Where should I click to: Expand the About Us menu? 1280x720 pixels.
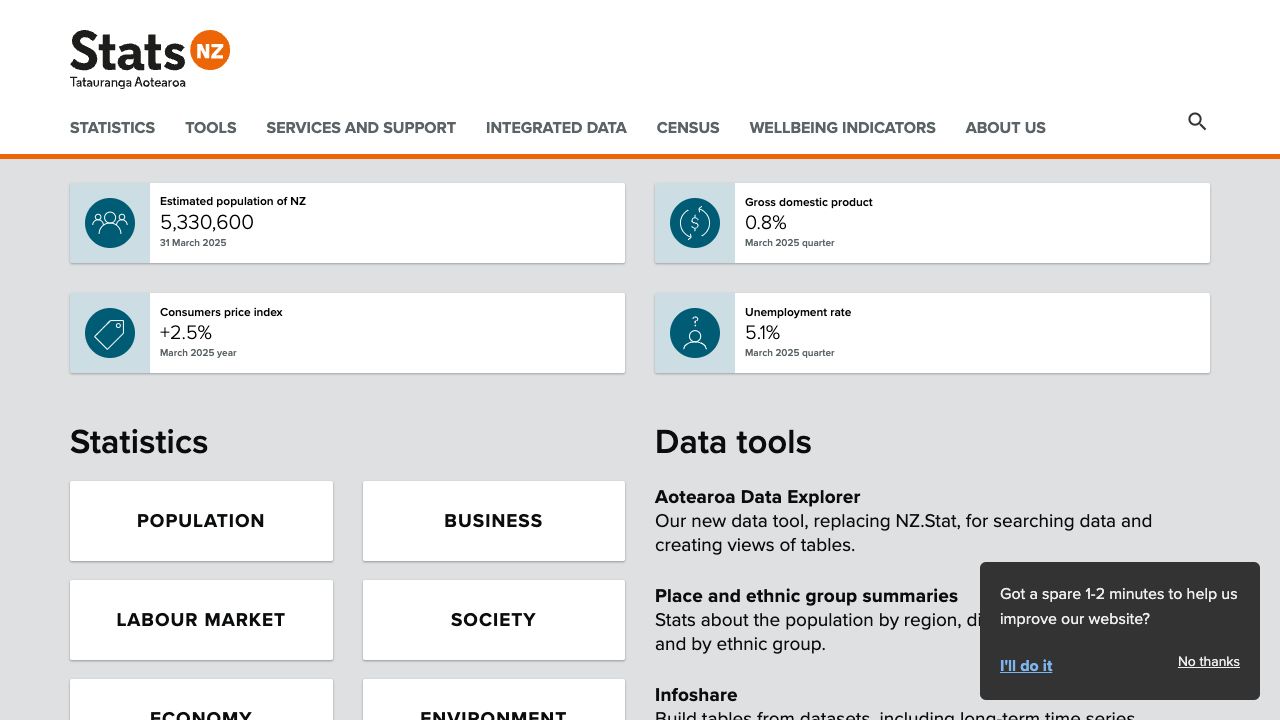tap(1005, 128)
